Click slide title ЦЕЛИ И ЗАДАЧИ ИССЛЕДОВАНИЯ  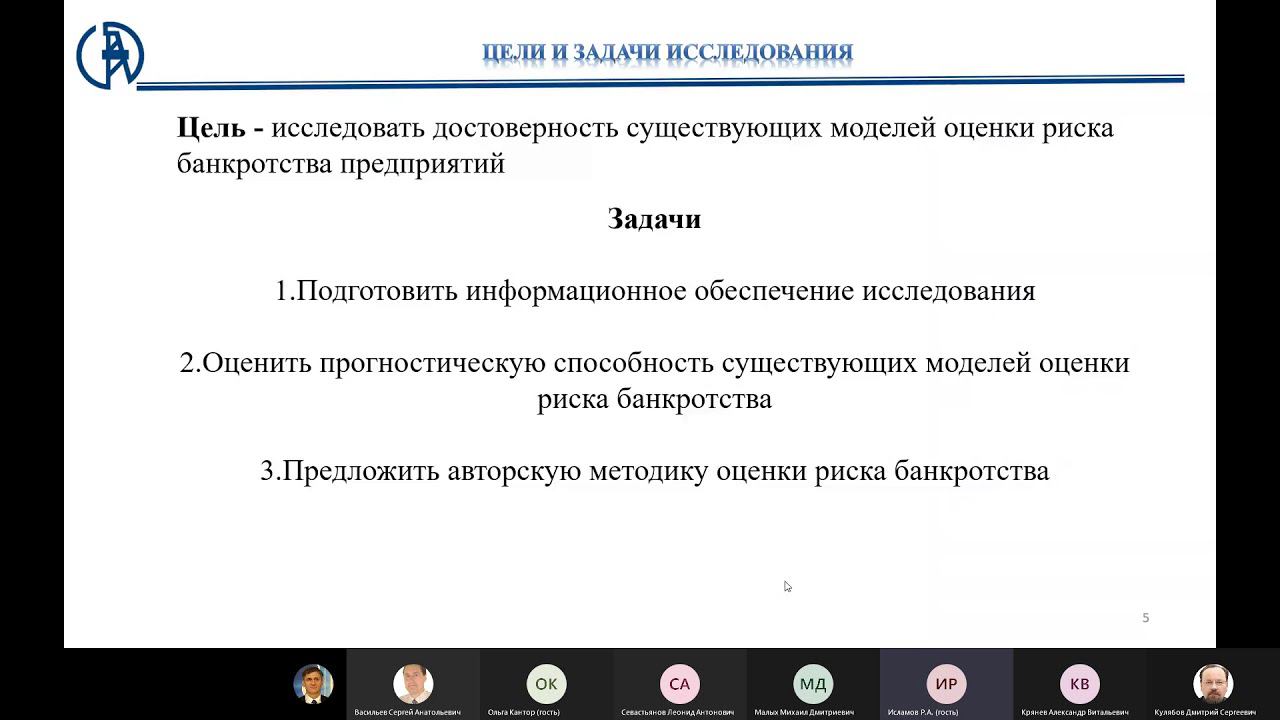(x=667, y=52)
